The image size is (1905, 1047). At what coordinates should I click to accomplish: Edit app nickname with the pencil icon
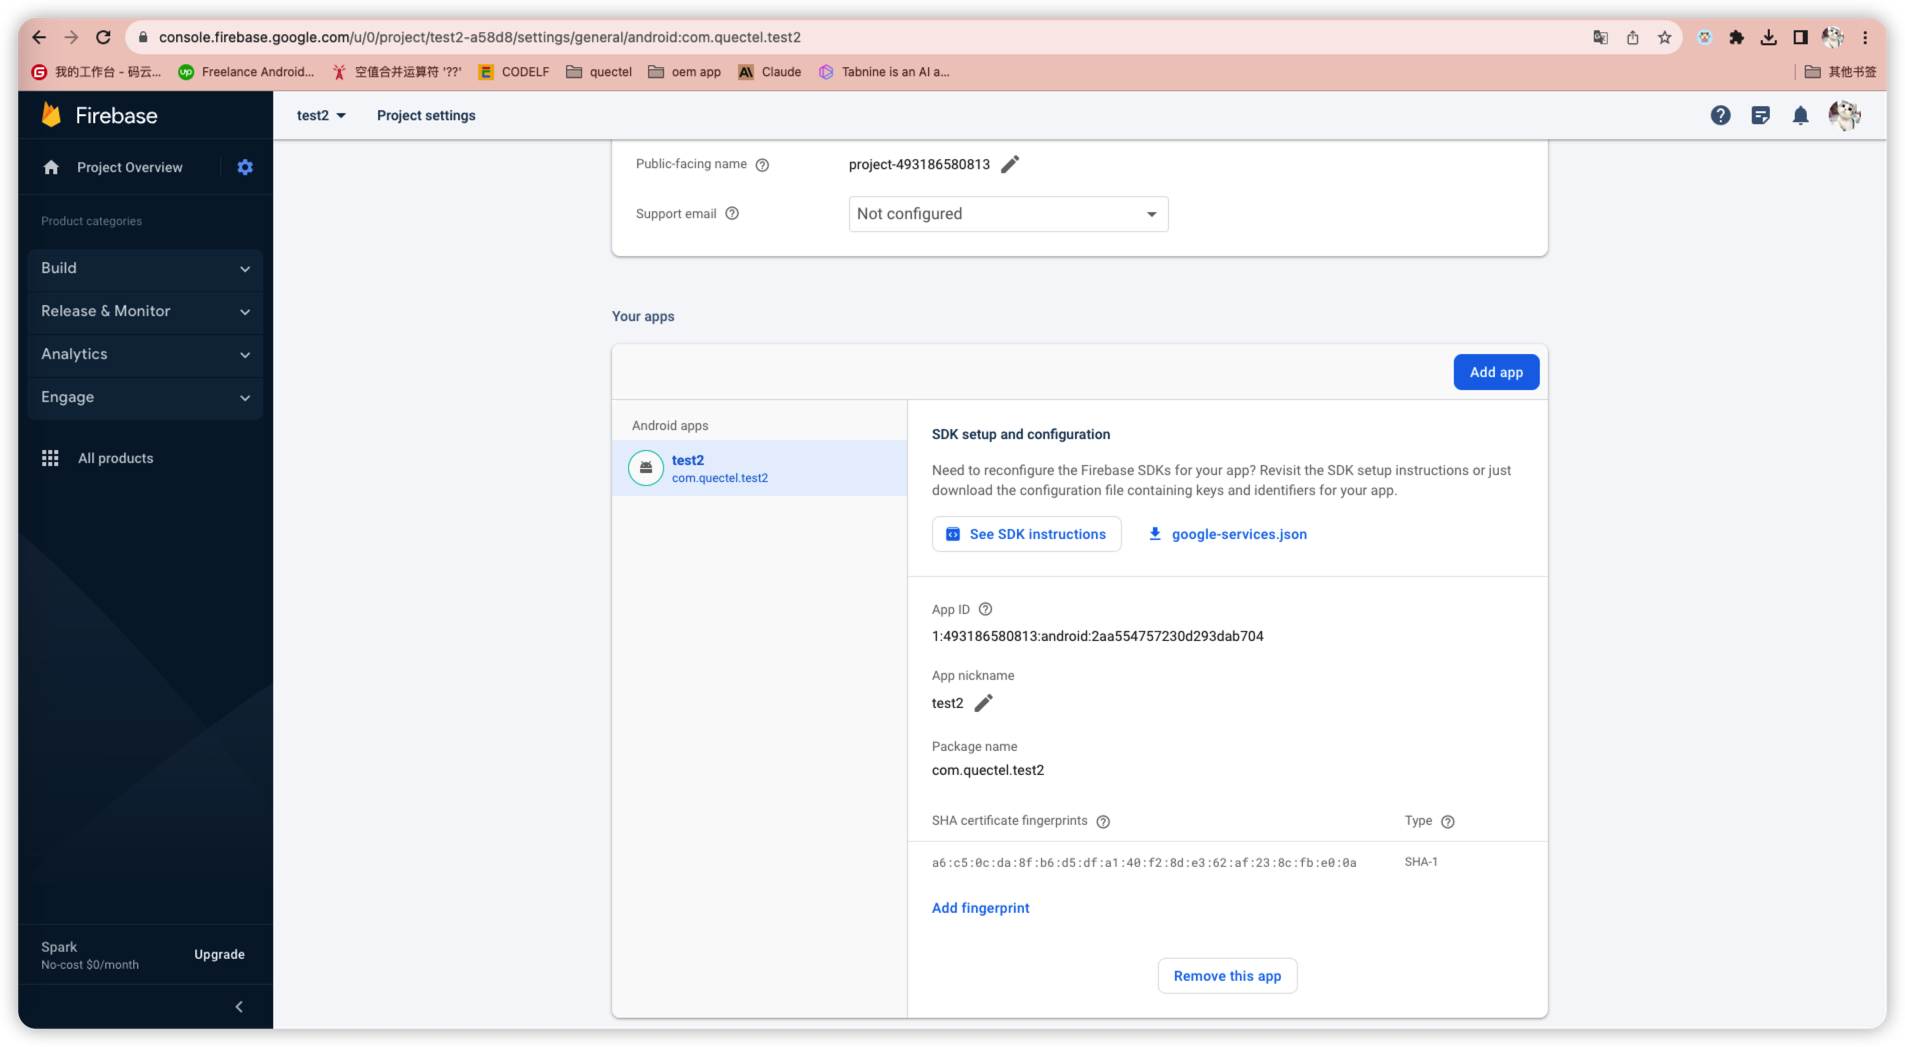pos(983,703)
